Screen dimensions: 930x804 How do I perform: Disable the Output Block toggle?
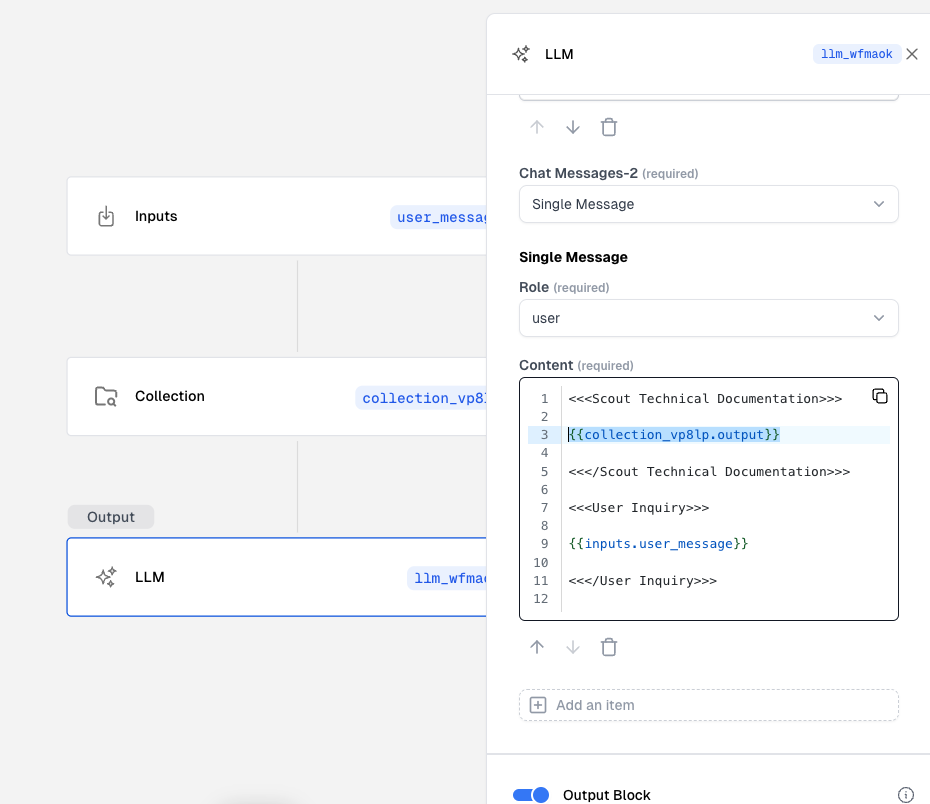(x=531, y=795)
